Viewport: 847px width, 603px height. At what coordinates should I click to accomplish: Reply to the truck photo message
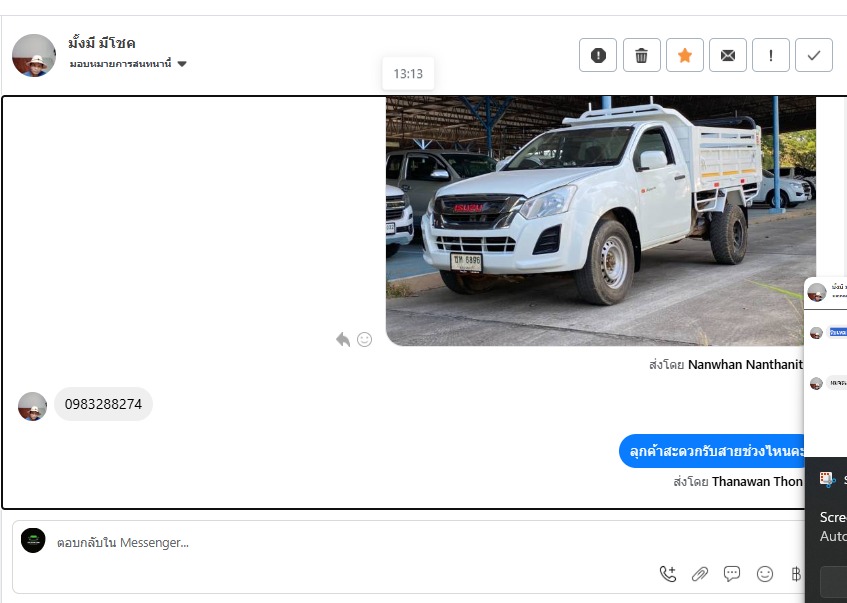click(343, 340)
